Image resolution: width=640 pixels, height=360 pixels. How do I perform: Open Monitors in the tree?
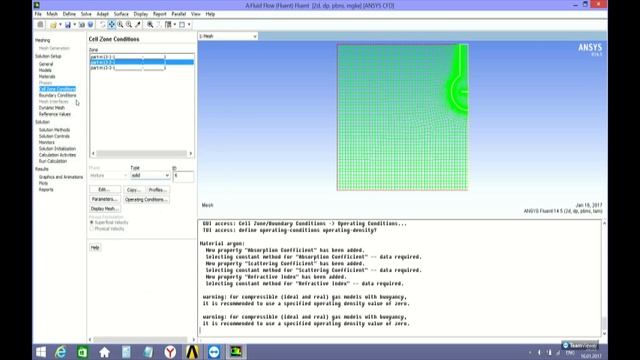pyautogui.click(x=47, y=142)
